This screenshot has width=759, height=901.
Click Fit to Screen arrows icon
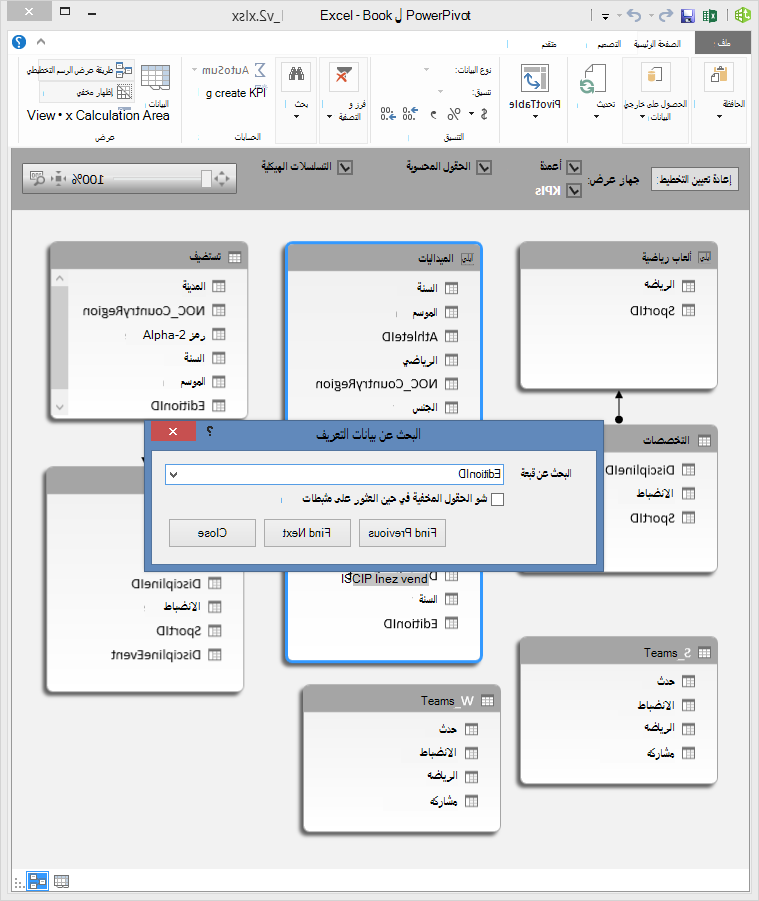pyautogui.click(x=222, y=179)
